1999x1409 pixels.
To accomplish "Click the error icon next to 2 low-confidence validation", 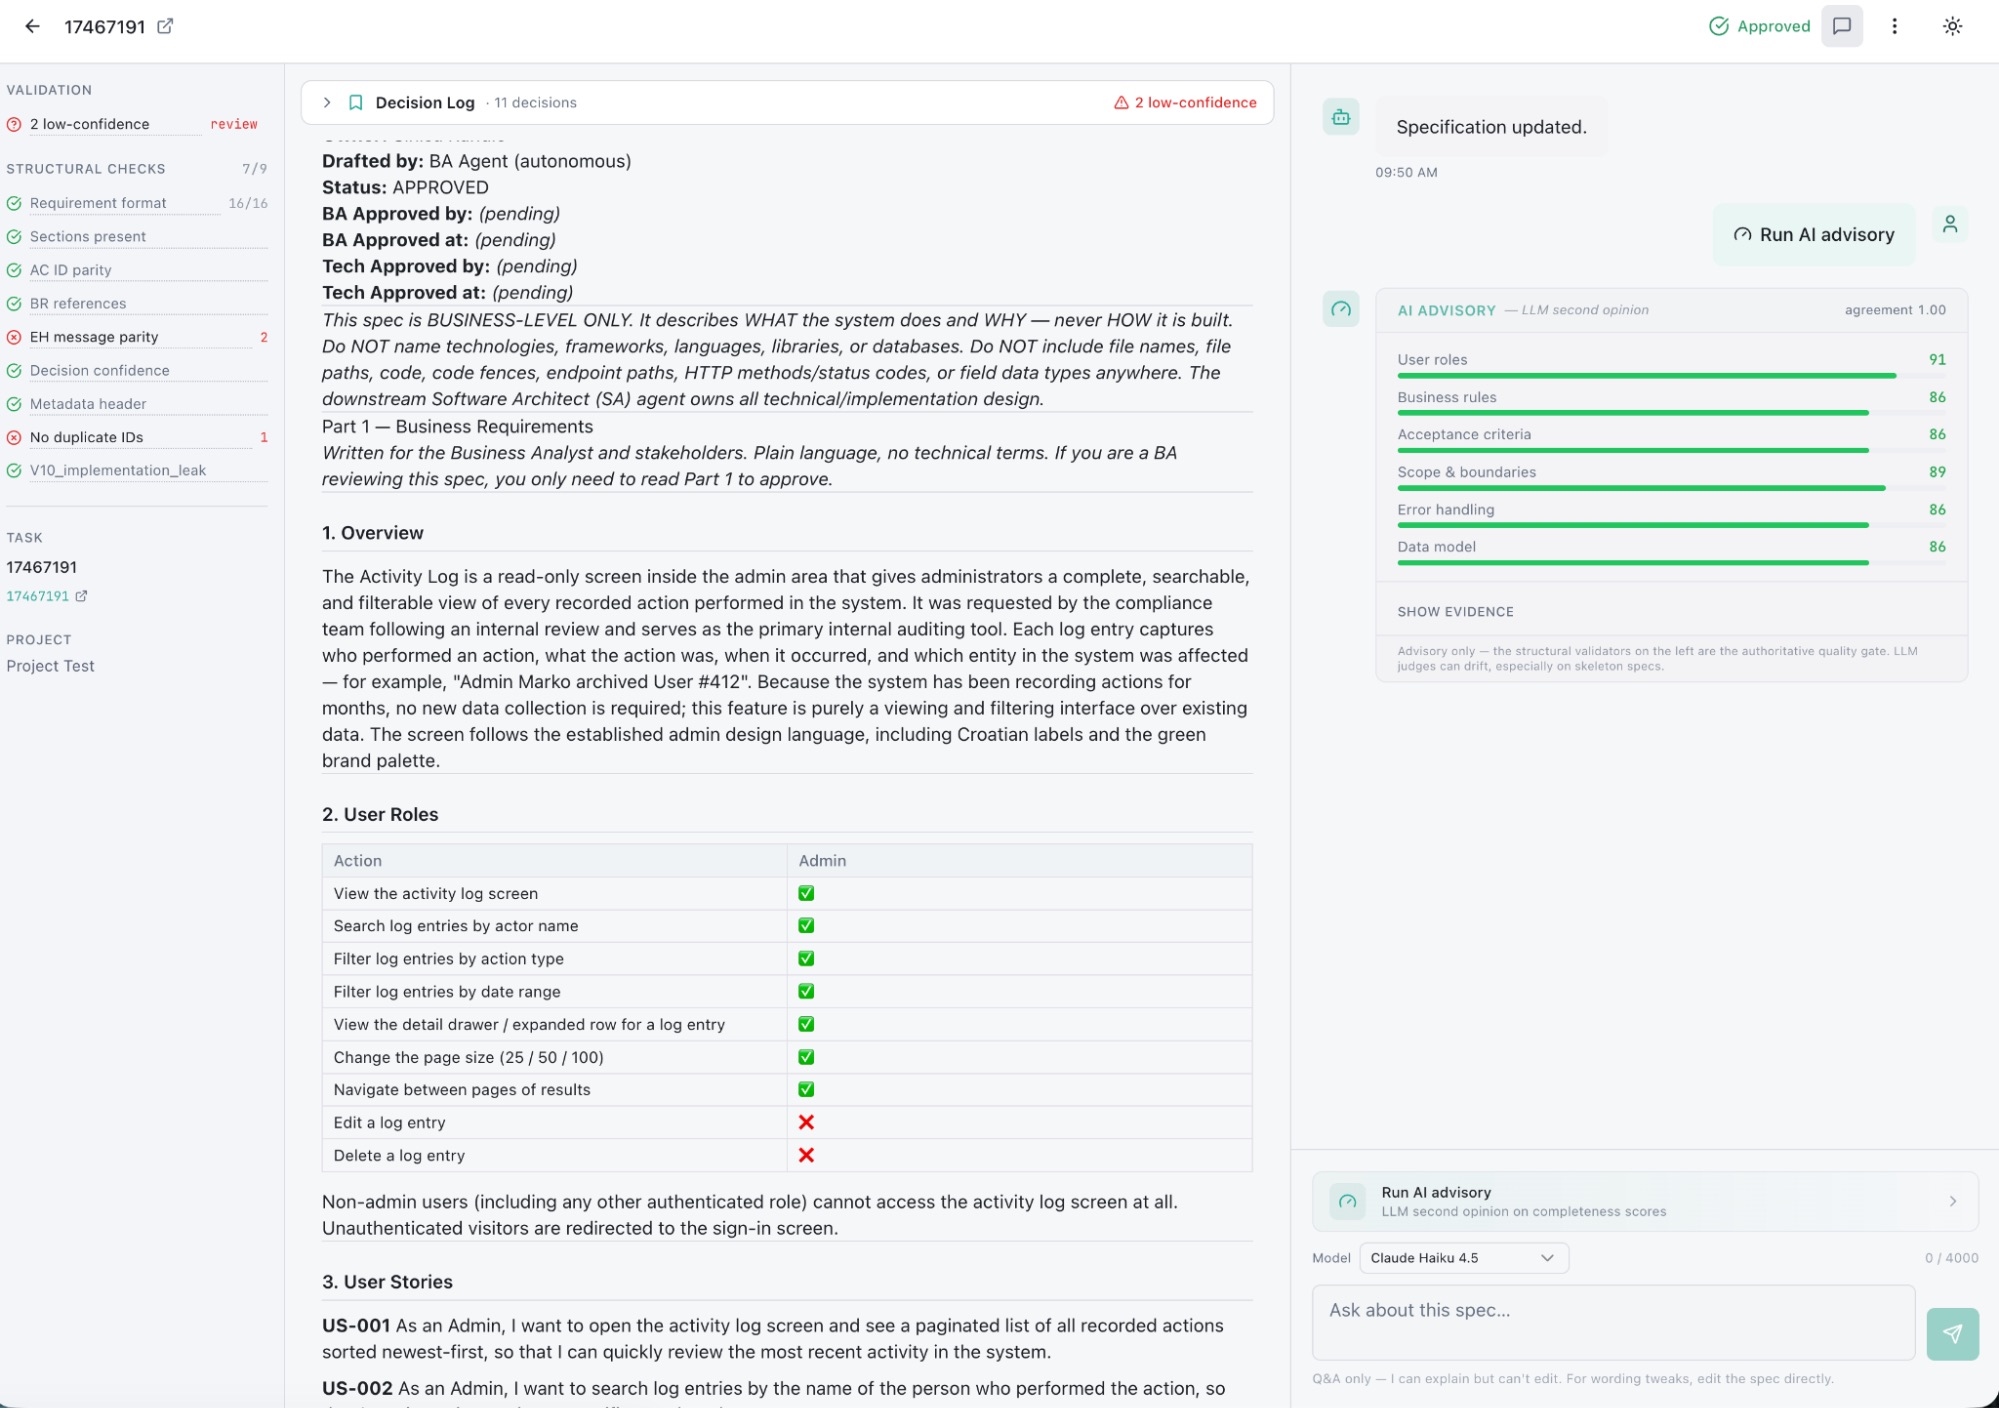I will coord(14,125).
